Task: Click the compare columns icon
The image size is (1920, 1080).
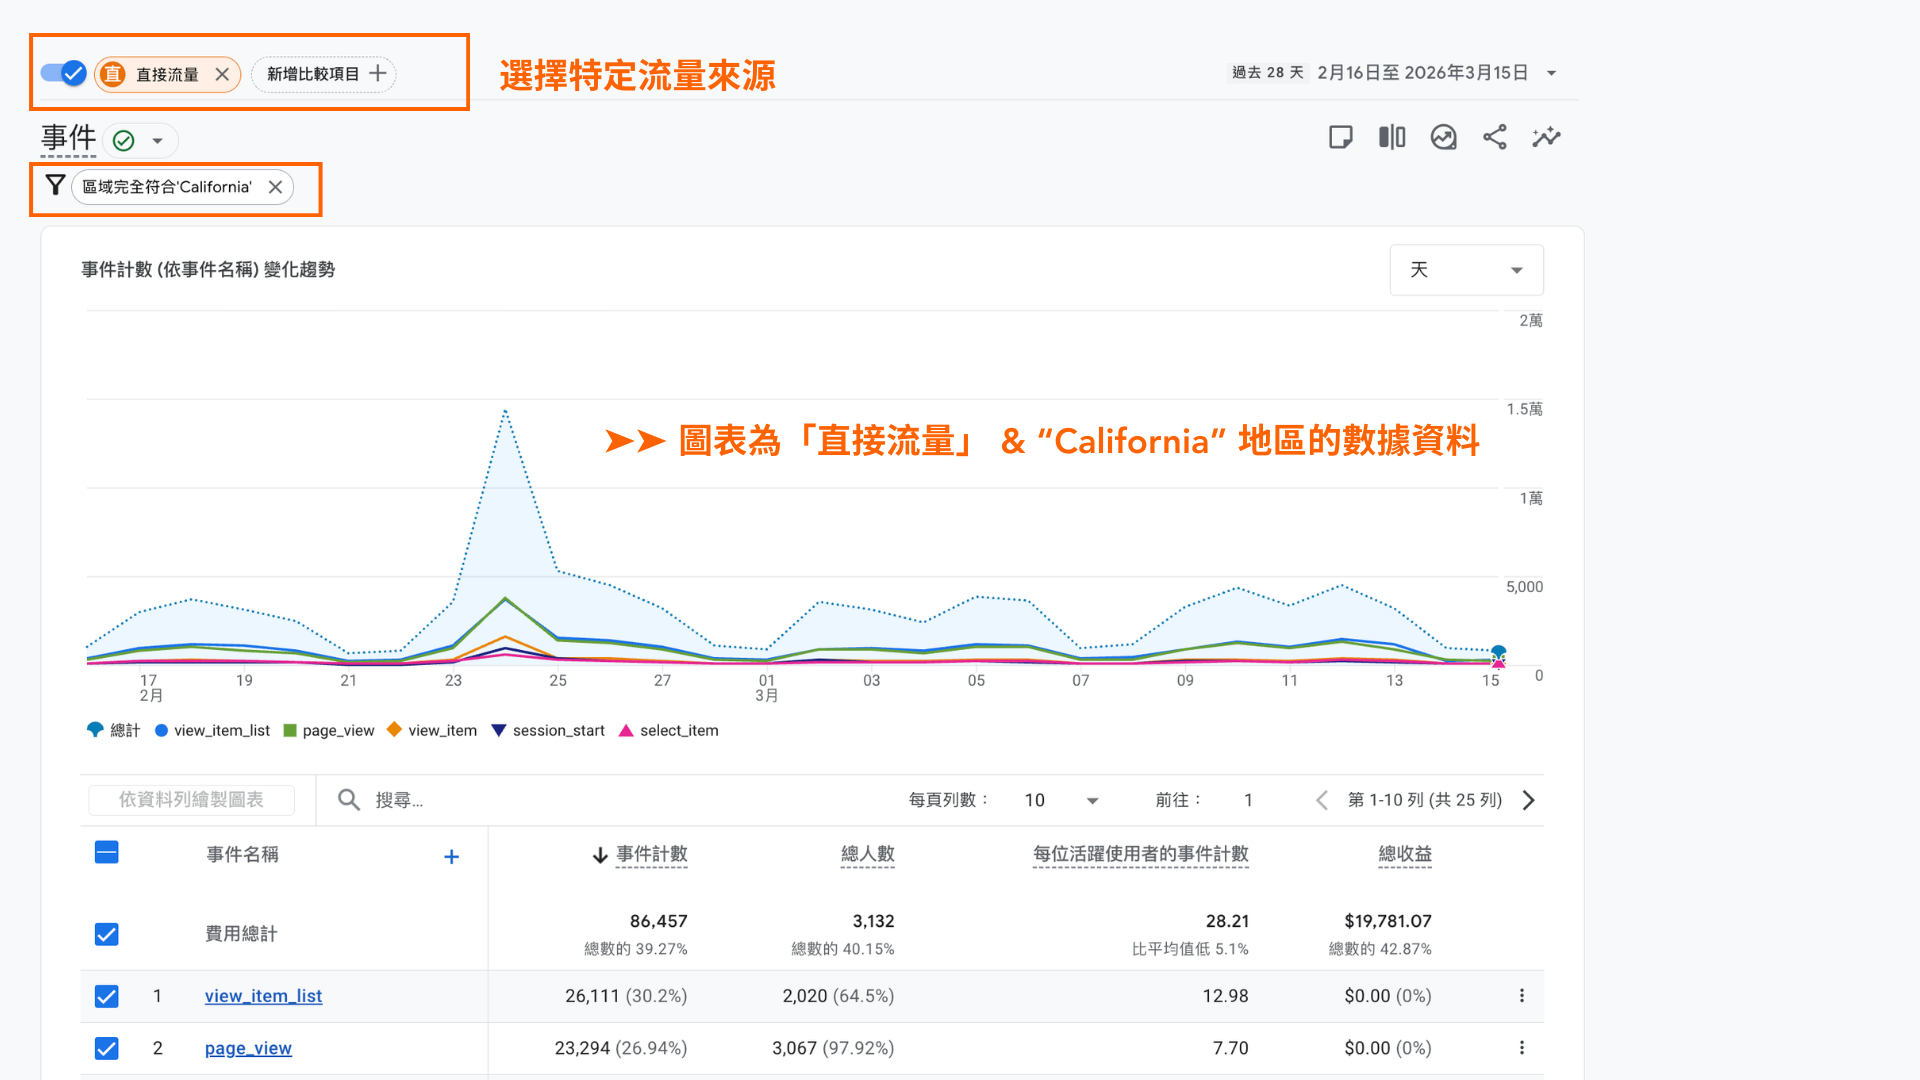Action: point(1392,137)
